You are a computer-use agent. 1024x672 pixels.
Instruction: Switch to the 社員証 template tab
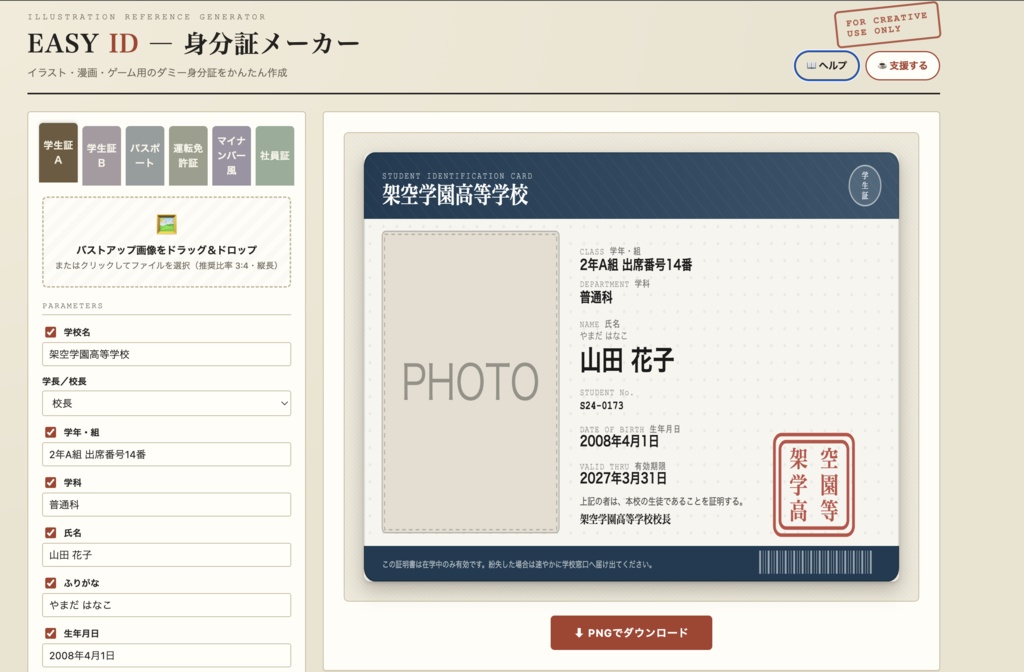click(274, 155)
